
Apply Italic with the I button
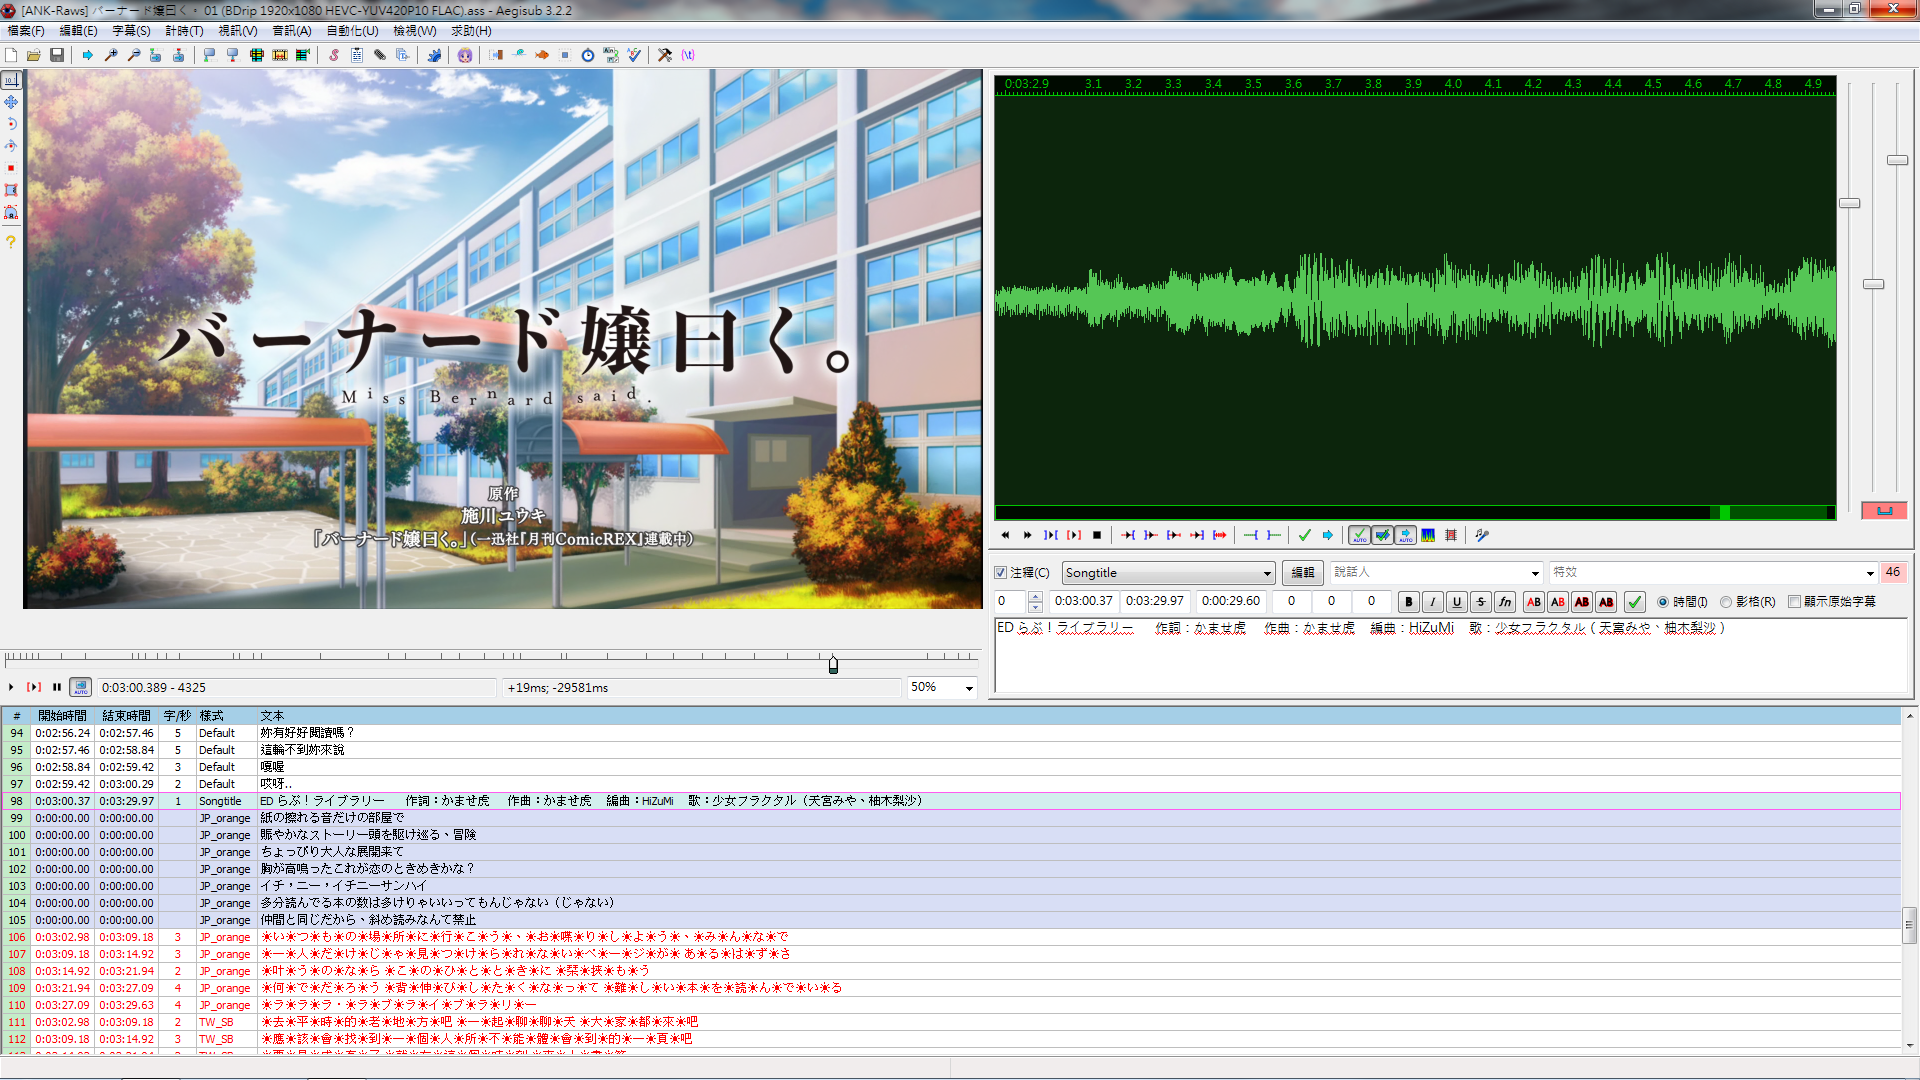click(1433, 602)
